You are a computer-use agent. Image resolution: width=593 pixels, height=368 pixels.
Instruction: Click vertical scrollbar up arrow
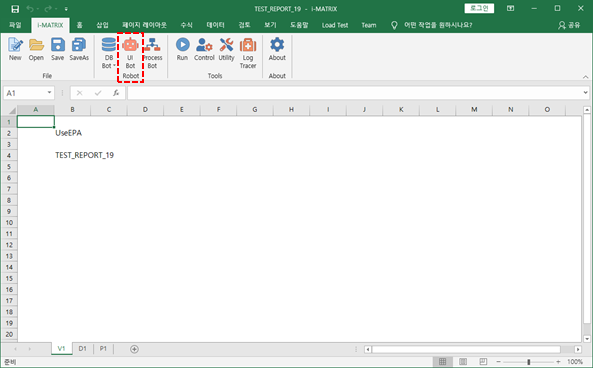(587, 110)
